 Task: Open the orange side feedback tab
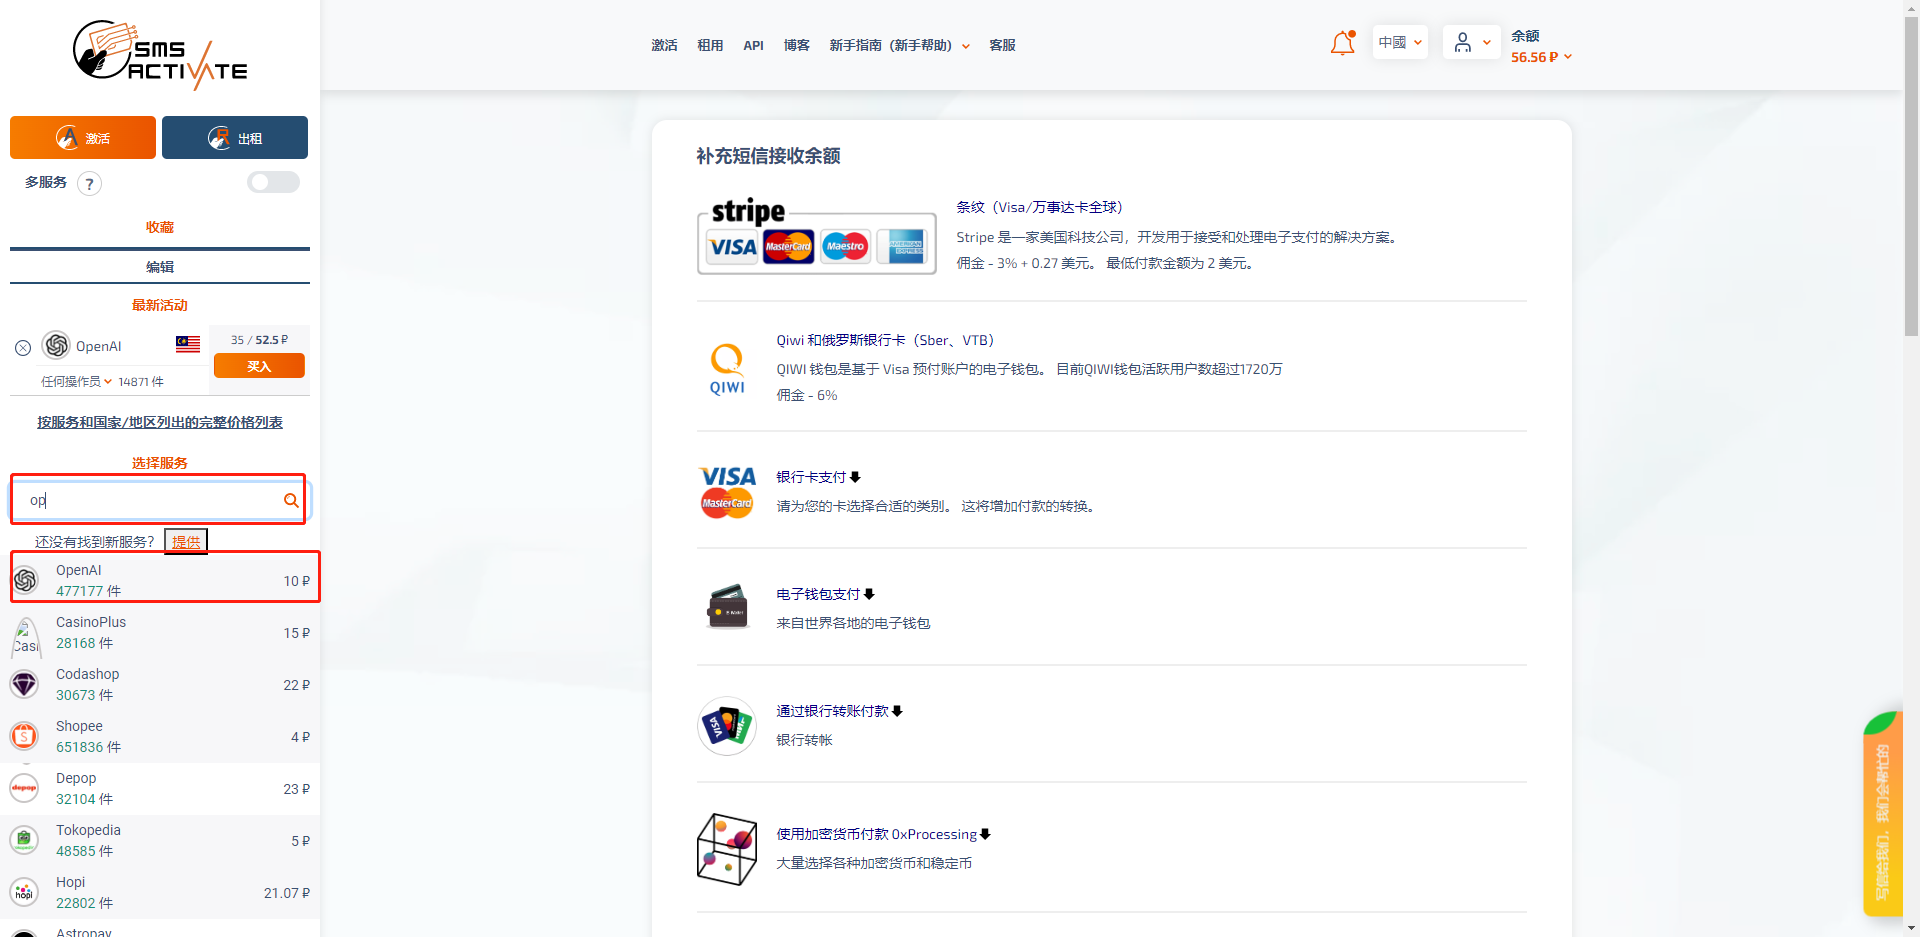[x=1882, y=814]
